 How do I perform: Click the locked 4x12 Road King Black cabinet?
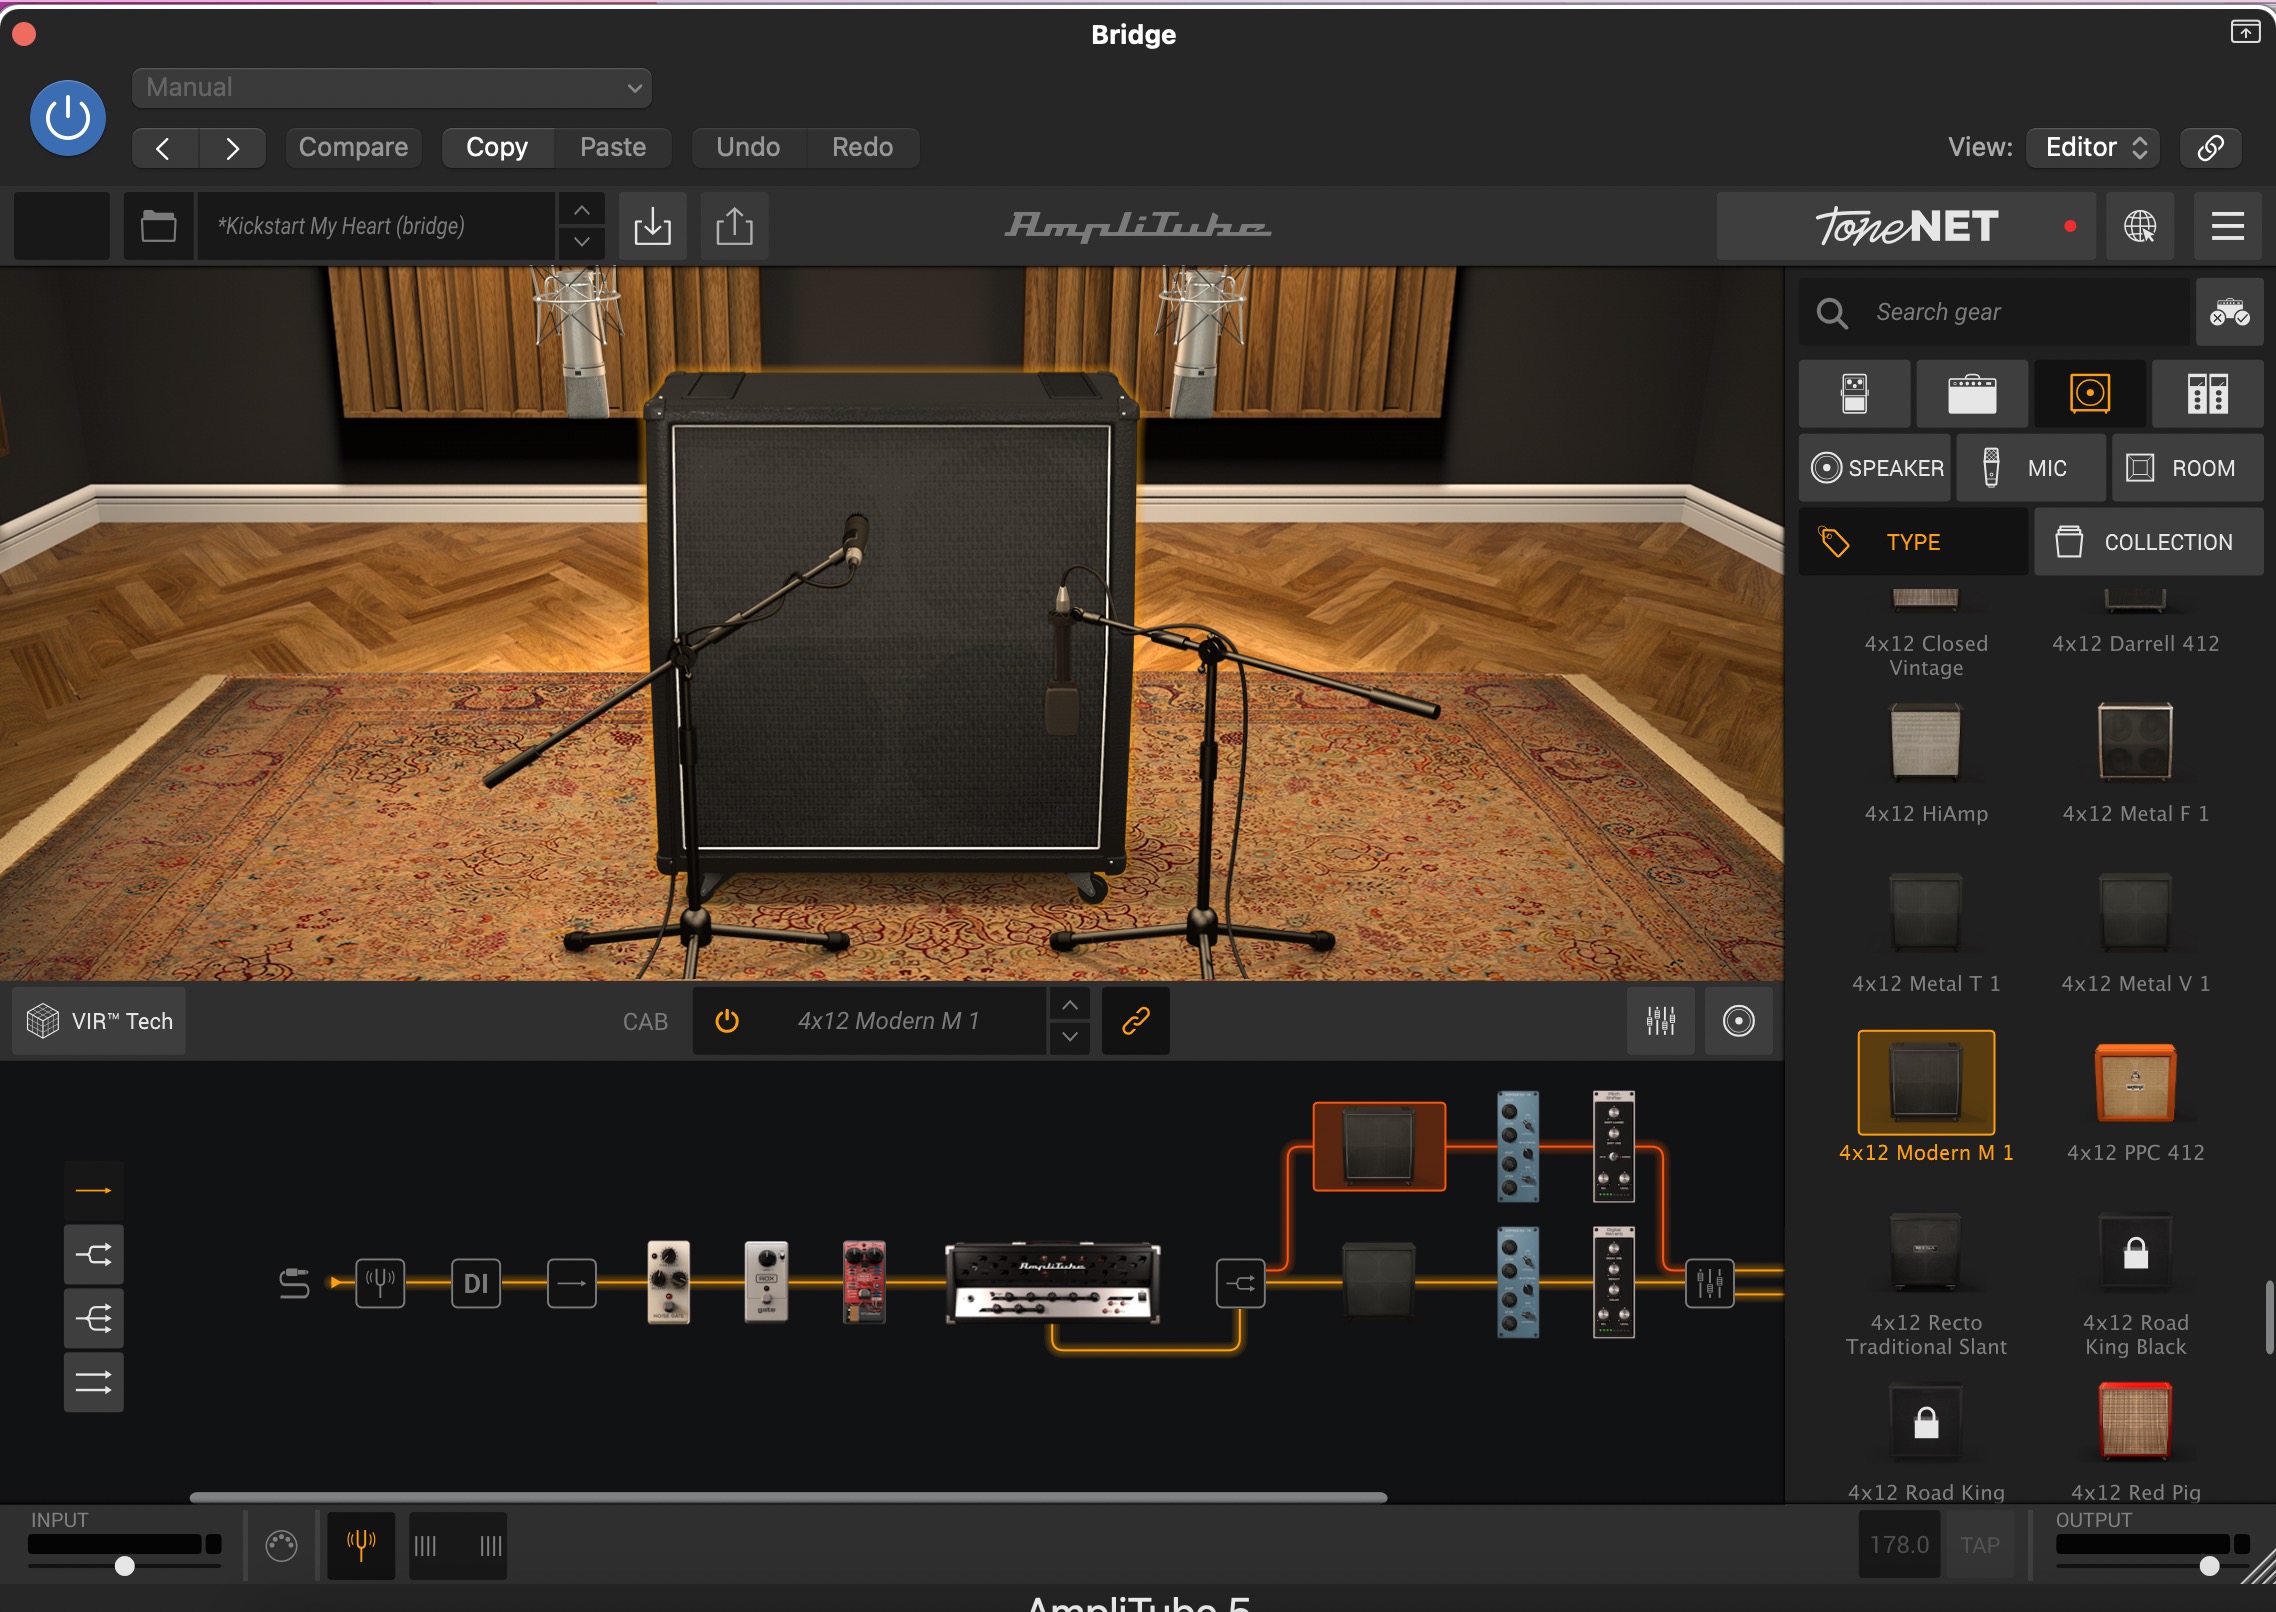pyautogui.click(x=2135, y=1284)
